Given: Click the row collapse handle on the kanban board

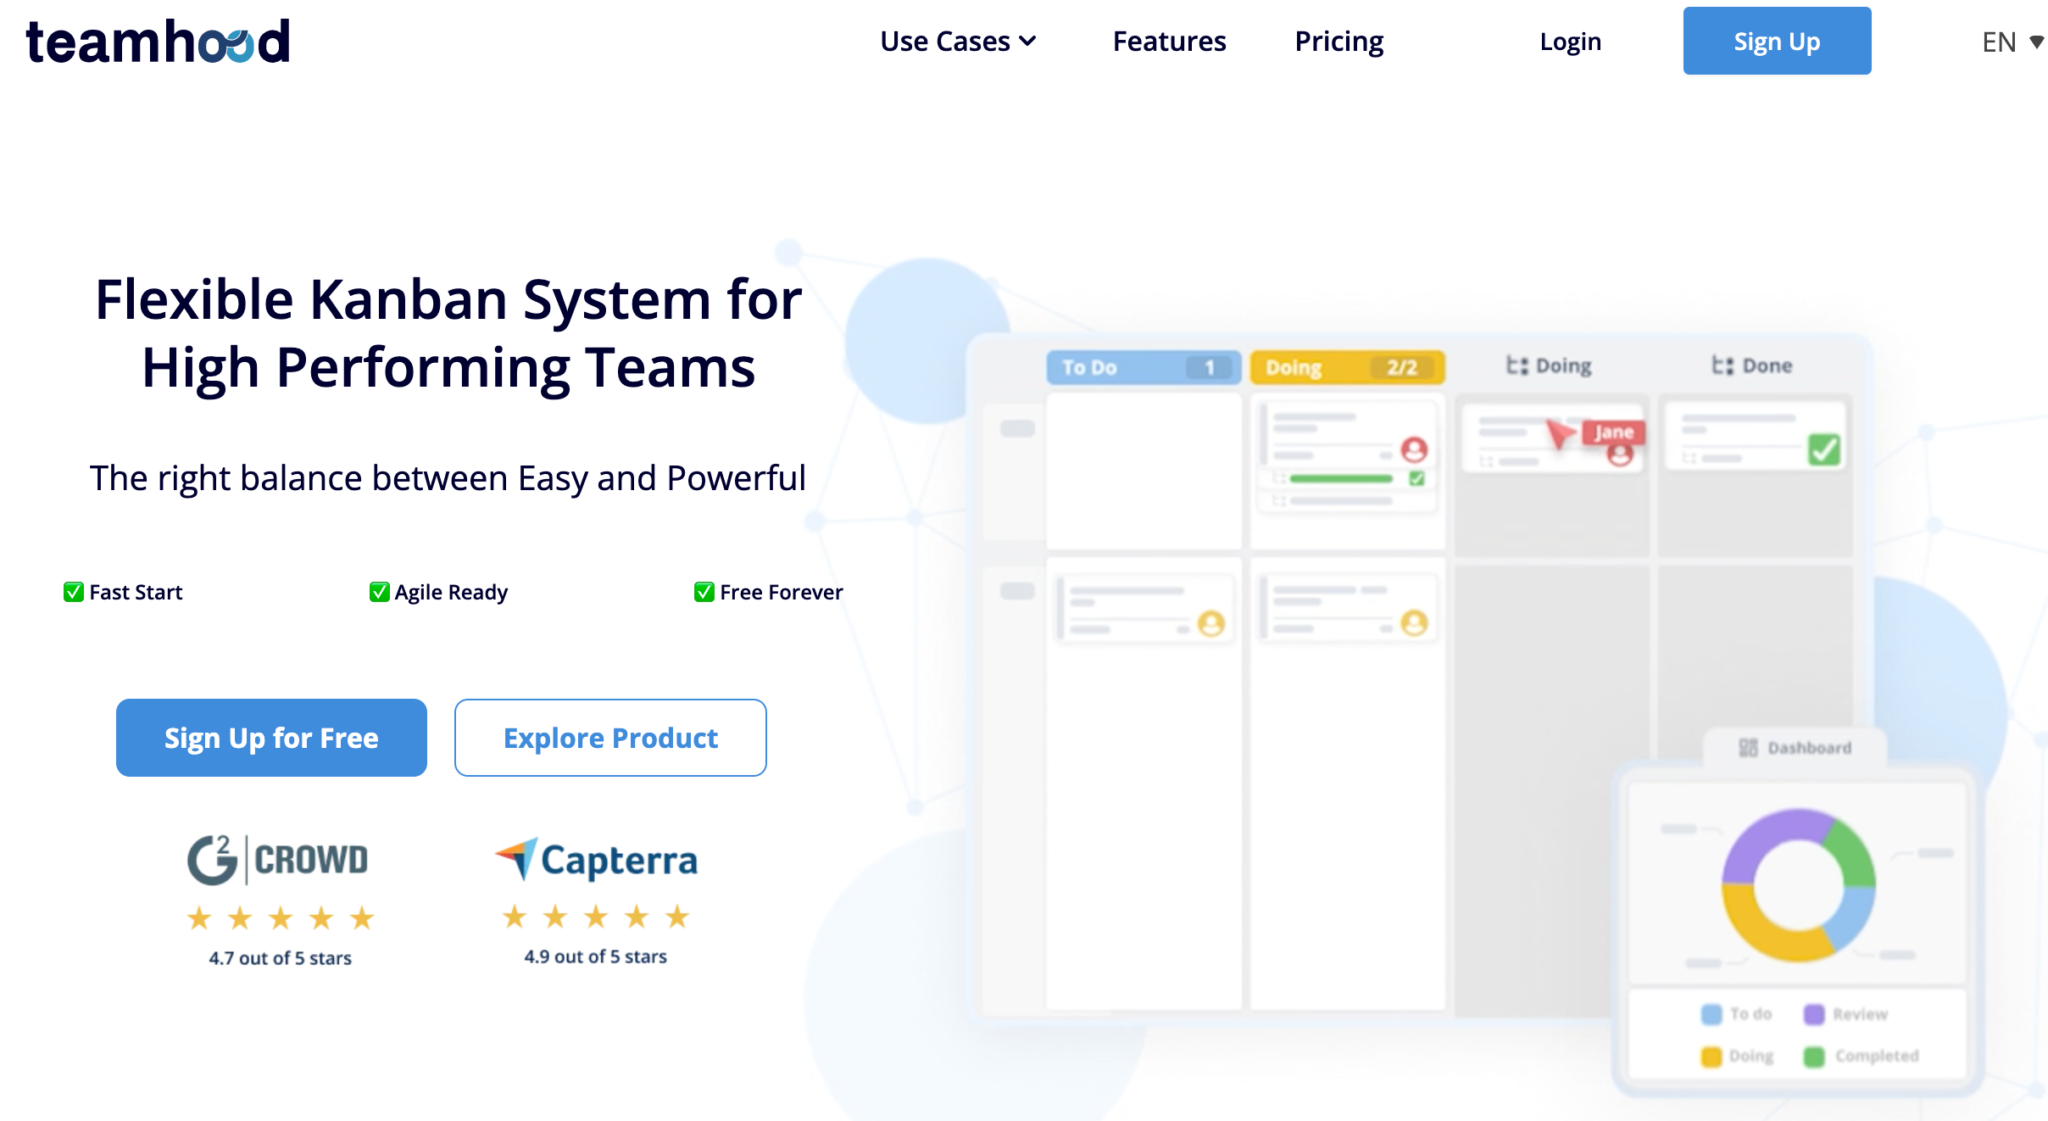Looking at the screenshot, I should (x=1018, y=426).
